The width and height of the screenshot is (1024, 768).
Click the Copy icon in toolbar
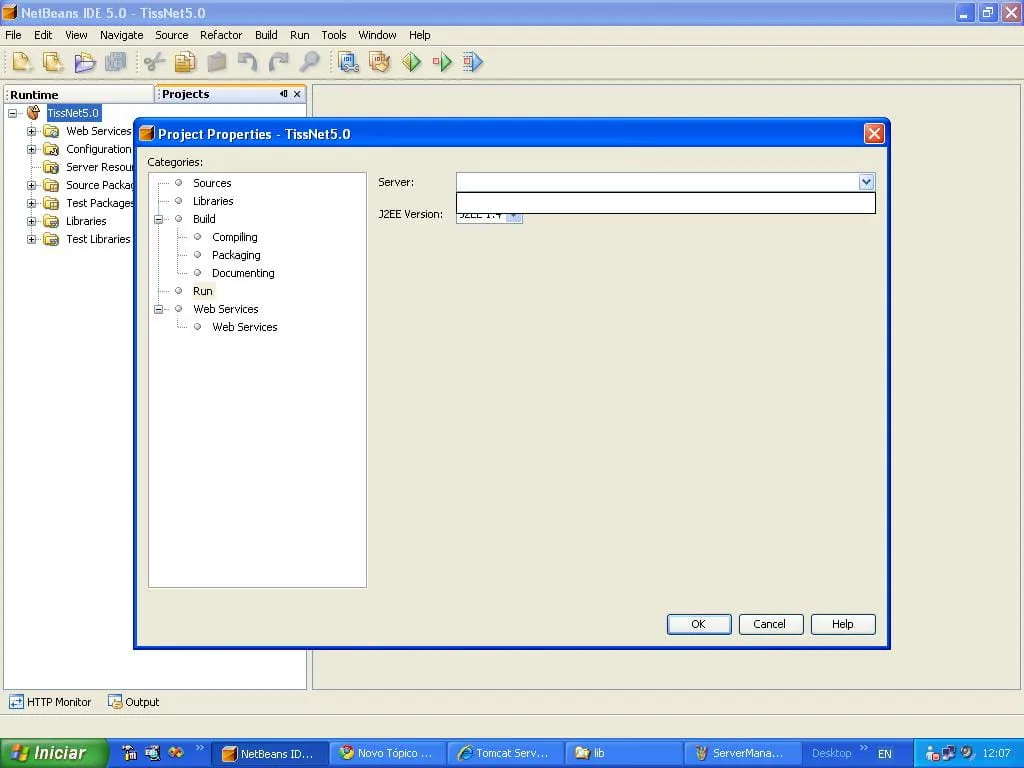[x=185, y=62]
